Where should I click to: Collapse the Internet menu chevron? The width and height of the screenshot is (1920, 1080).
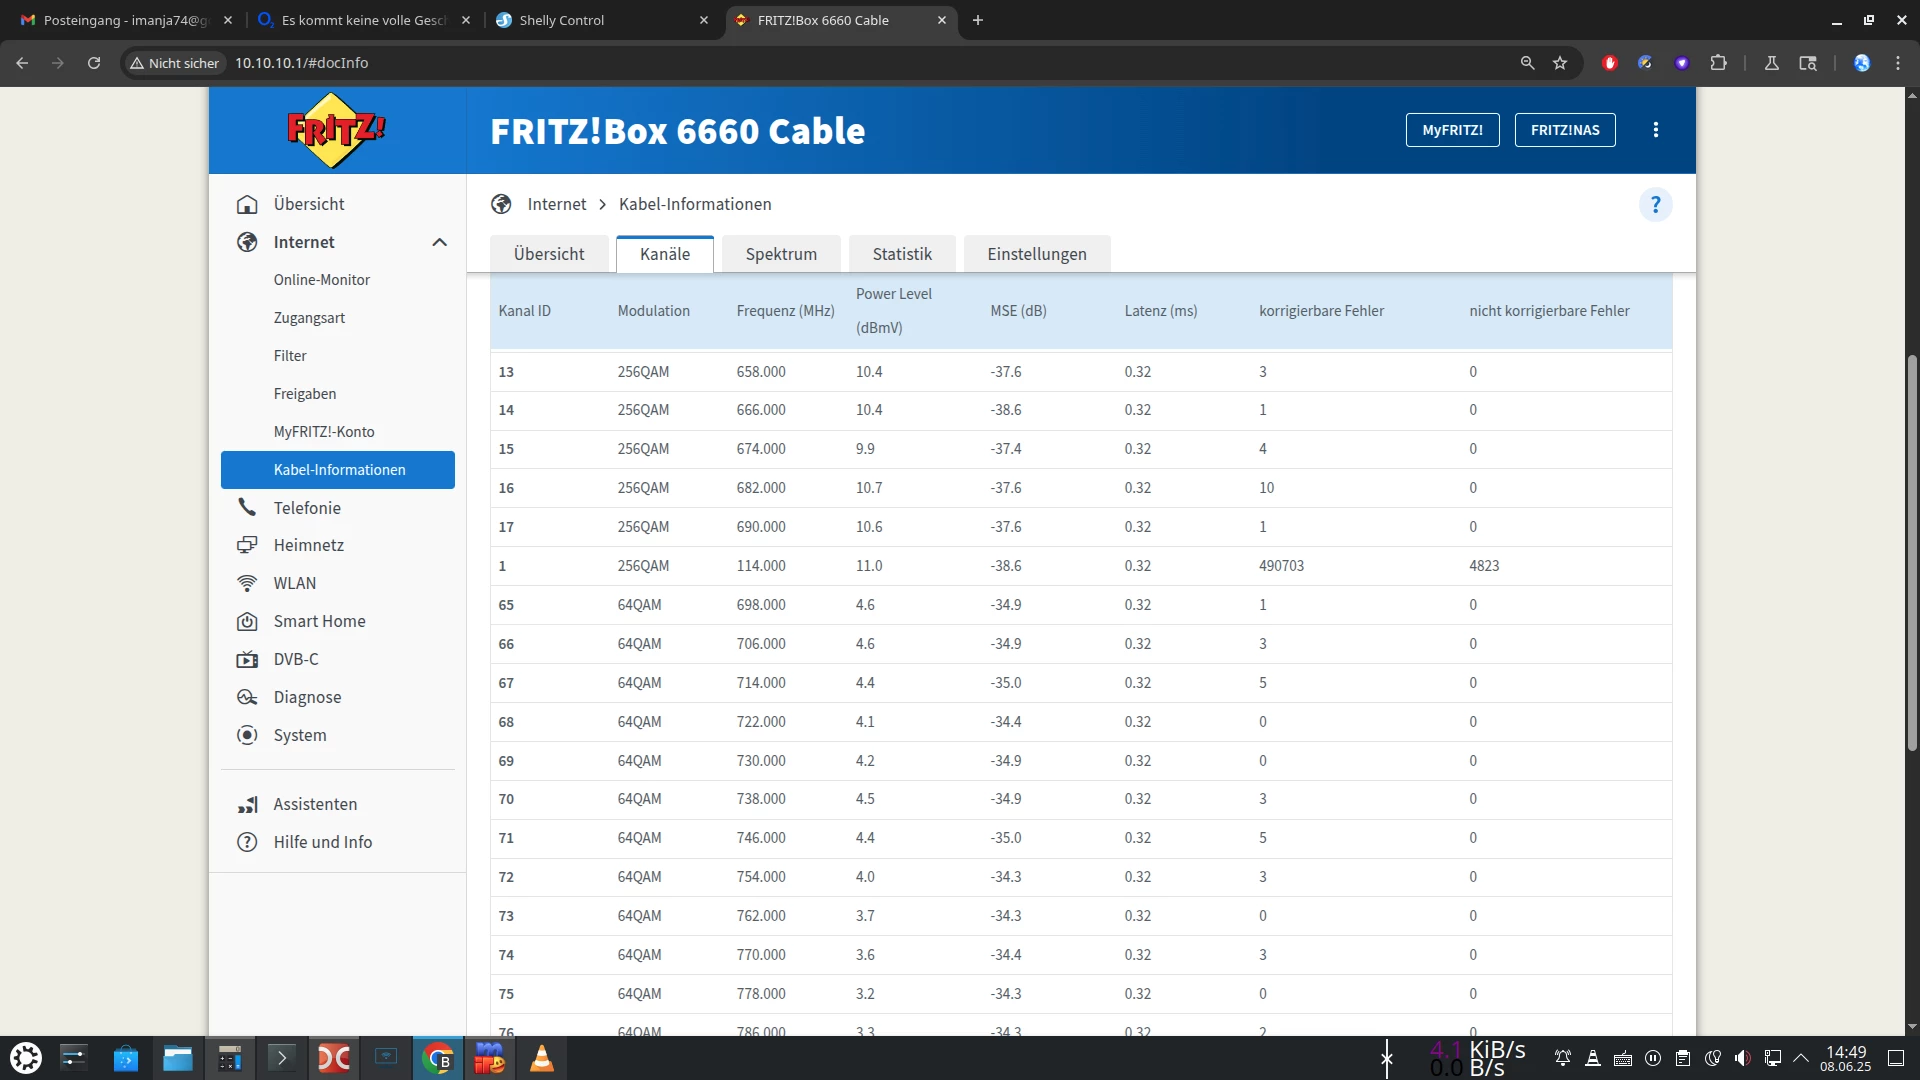(x=439, y=242)
